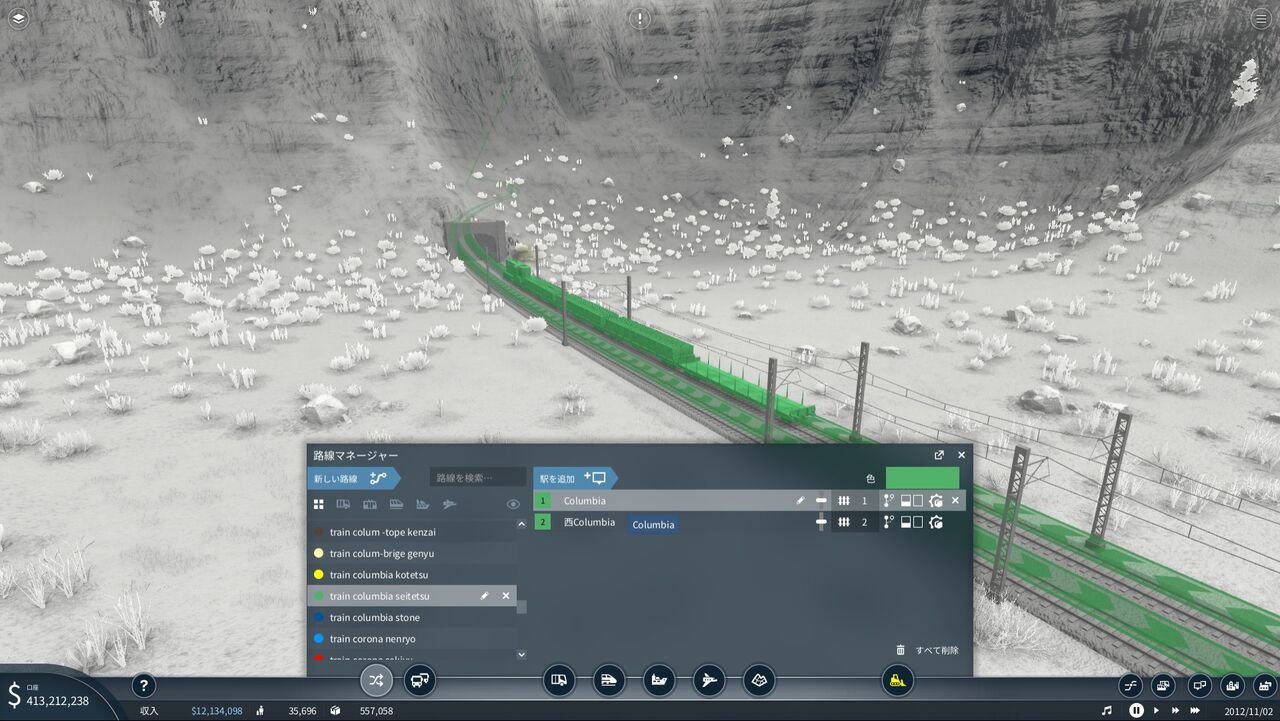Filter lines by bus type

coord(343,505)
